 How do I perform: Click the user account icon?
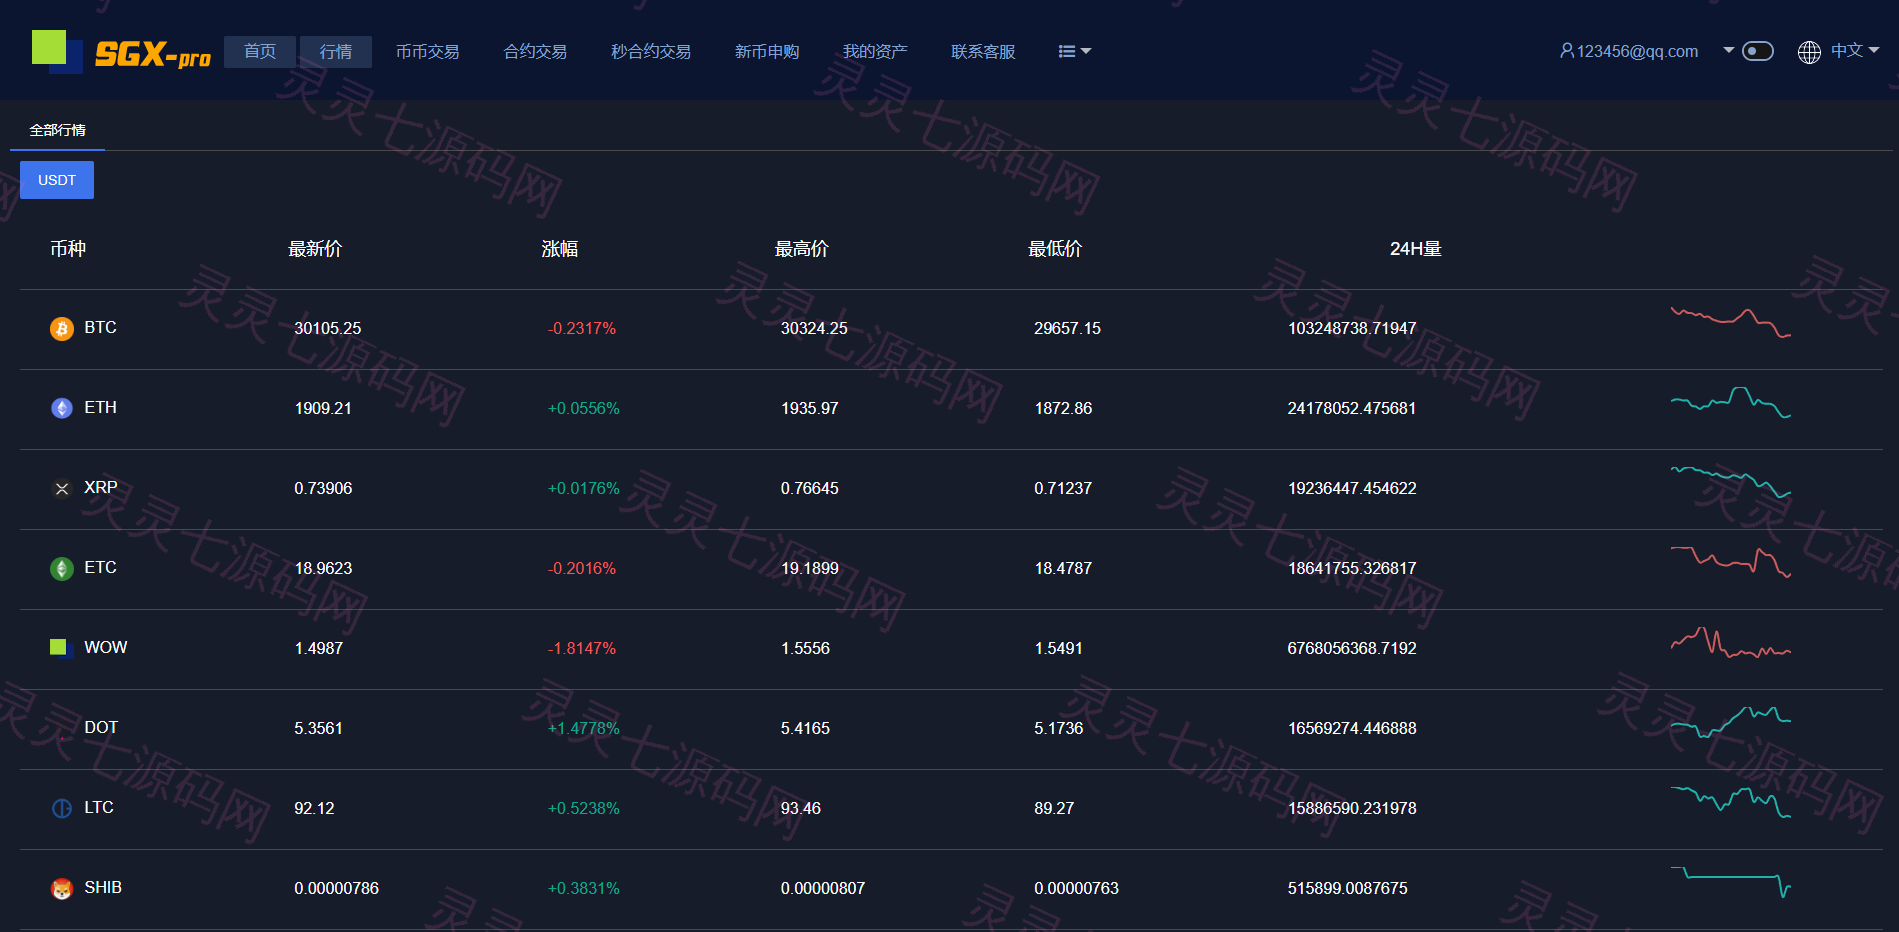(x=1567, y=51)
